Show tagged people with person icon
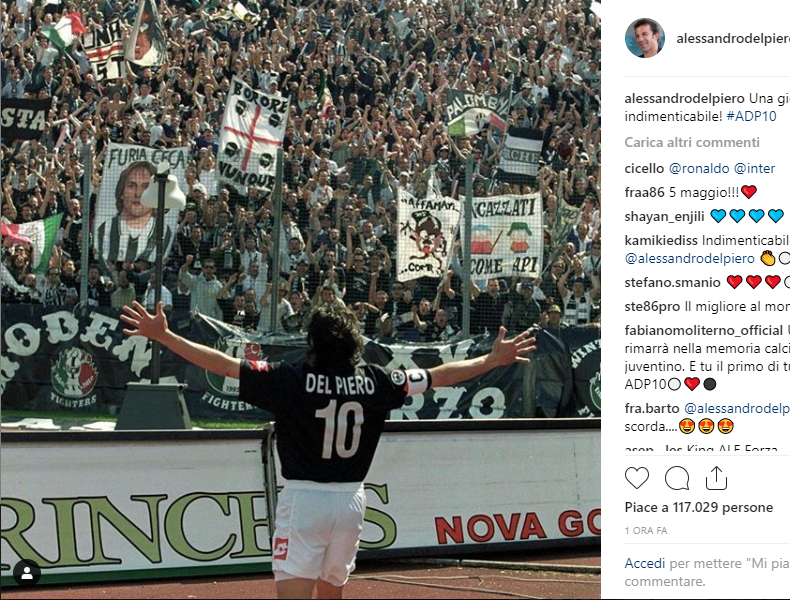This screenshot has width=790, height=600. 27,573
